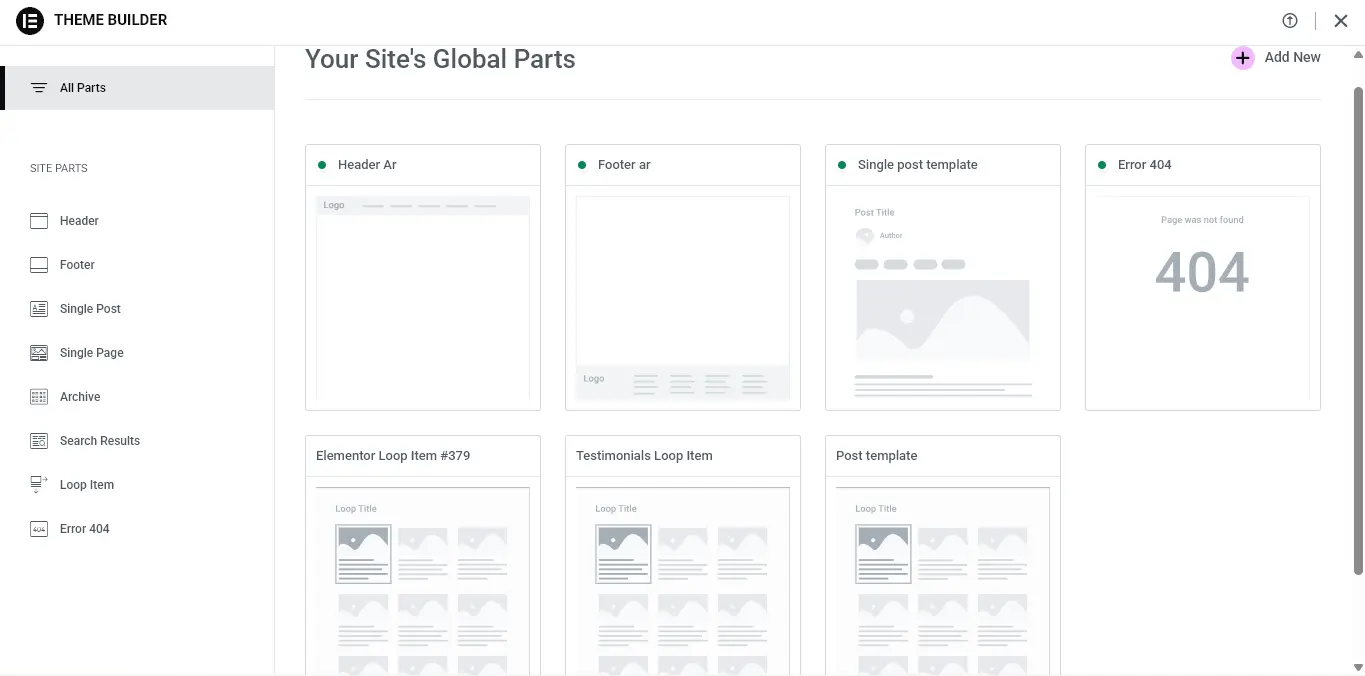This screenshot has width=1365, height=676.
Task: Click green status dot on Header Ar
Action: point(322,165)
